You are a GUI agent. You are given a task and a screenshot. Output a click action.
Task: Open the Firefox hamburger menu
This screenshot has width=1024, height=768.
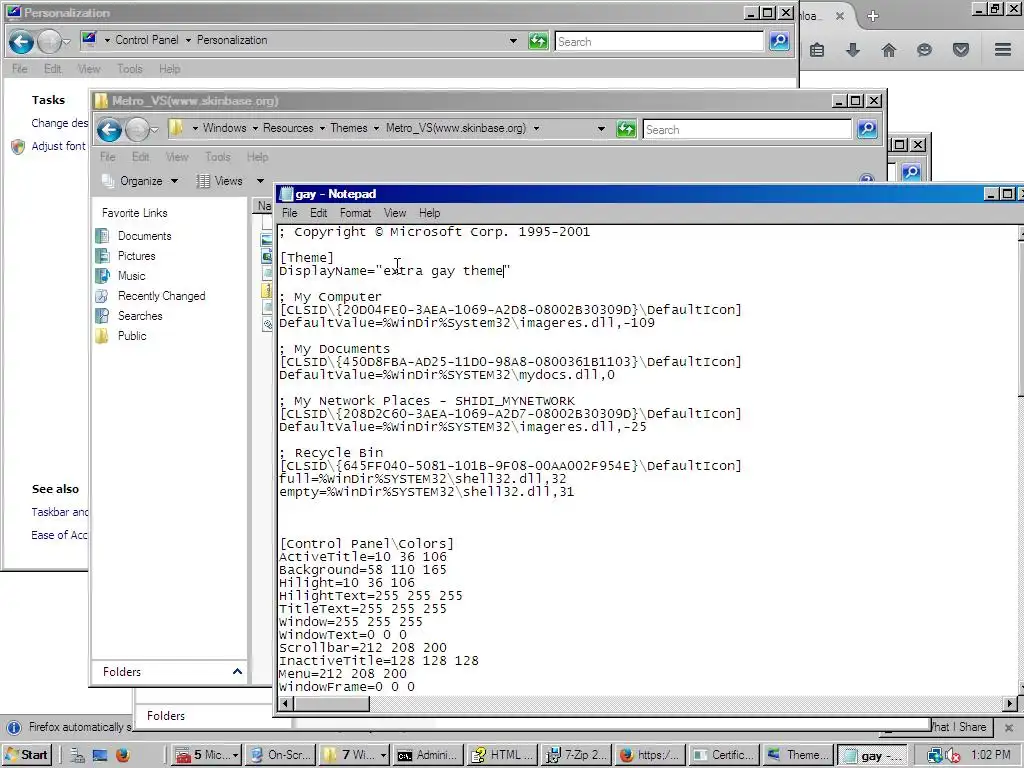(1003, 50)
